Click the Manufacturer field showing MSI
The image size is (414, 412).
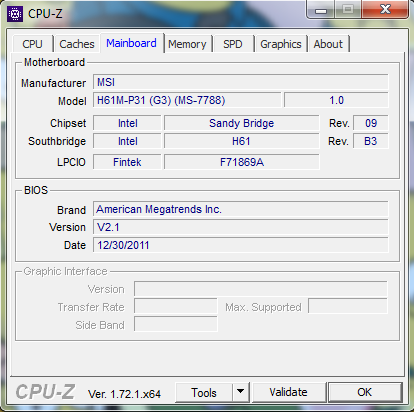(241, 82)
